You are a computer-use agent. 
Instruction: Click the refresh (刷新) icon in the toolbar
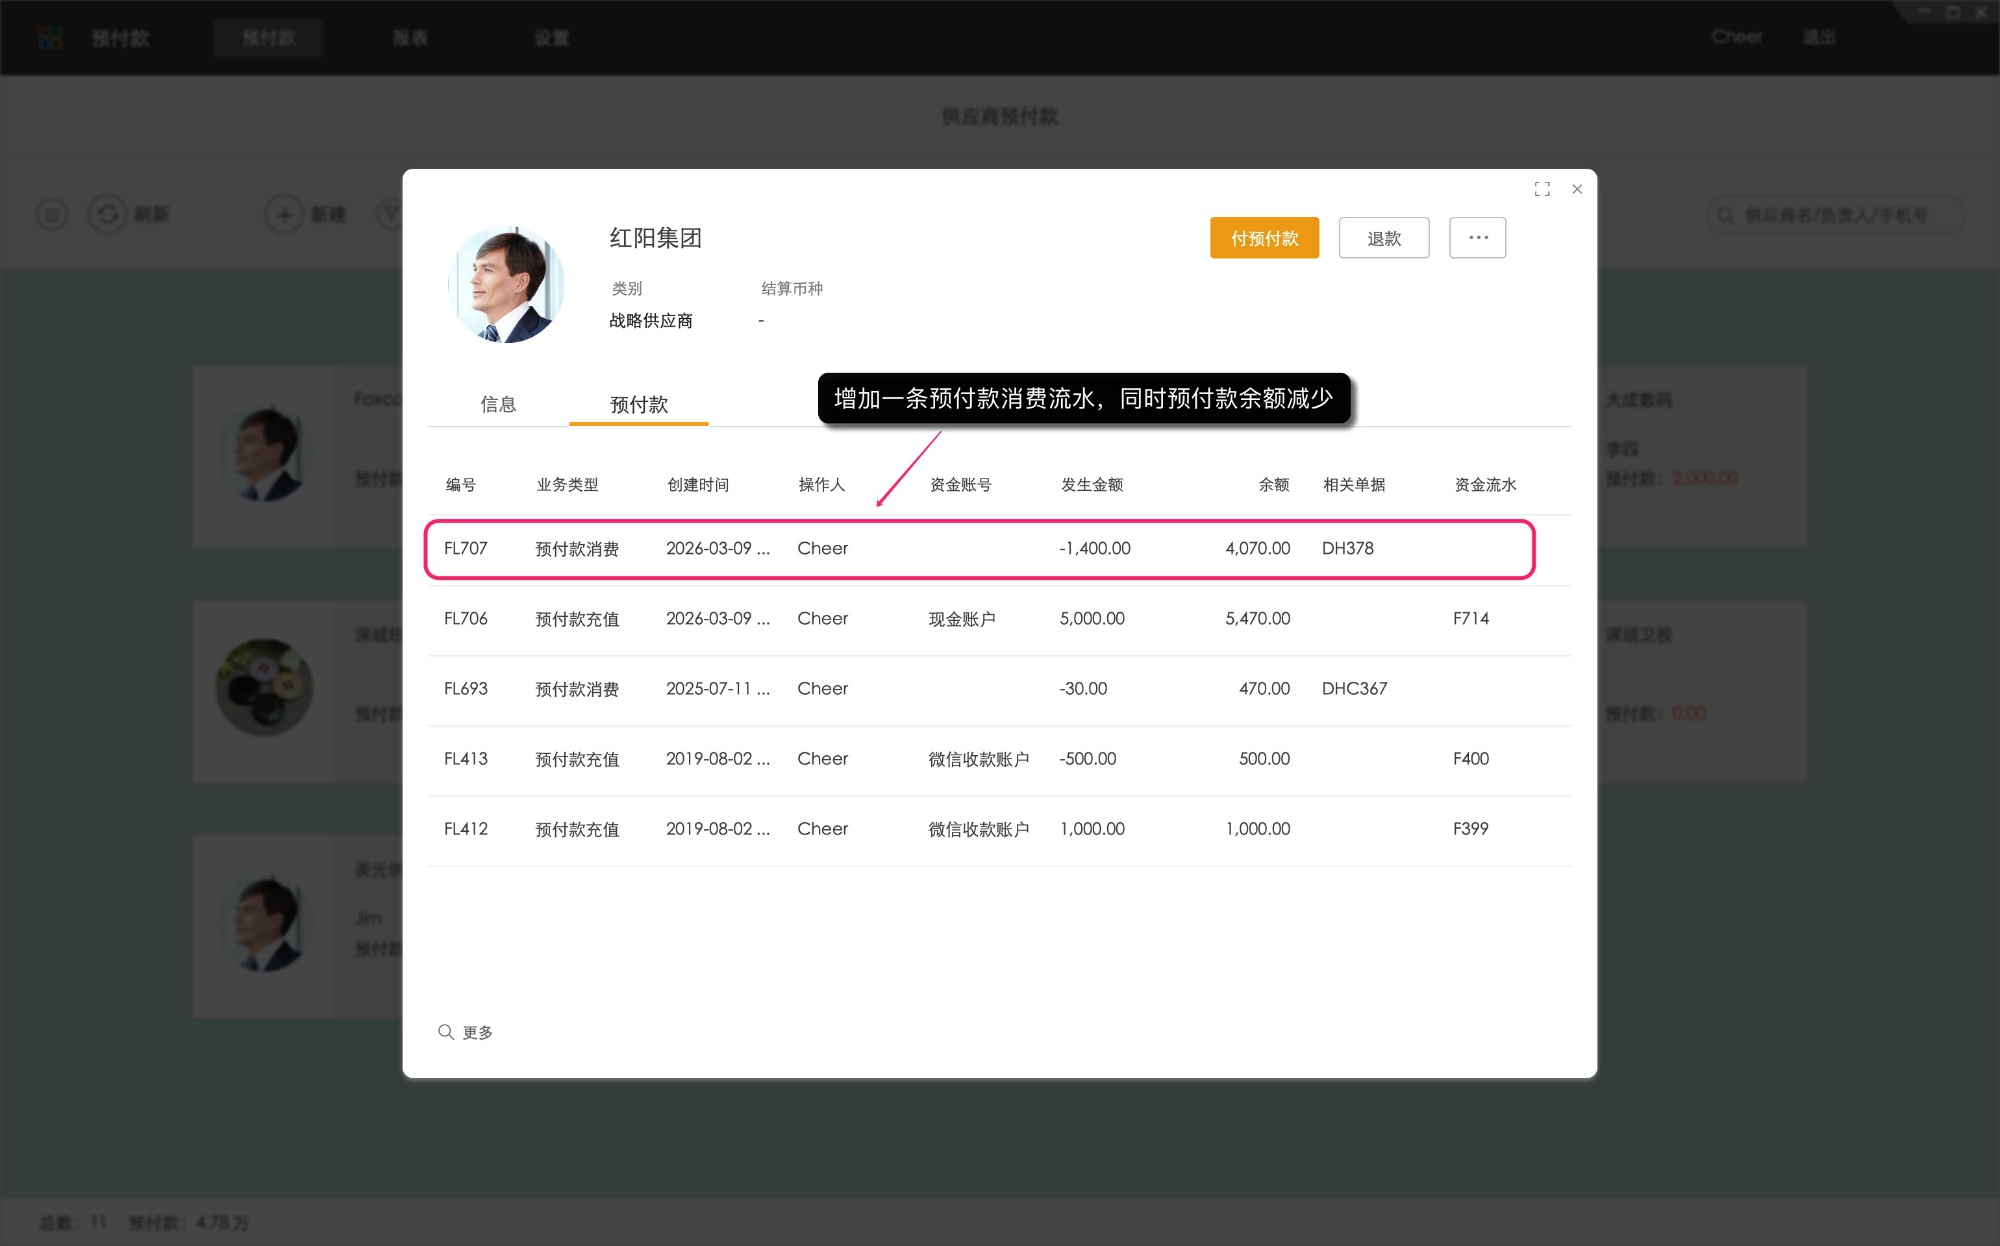(108, 214)
